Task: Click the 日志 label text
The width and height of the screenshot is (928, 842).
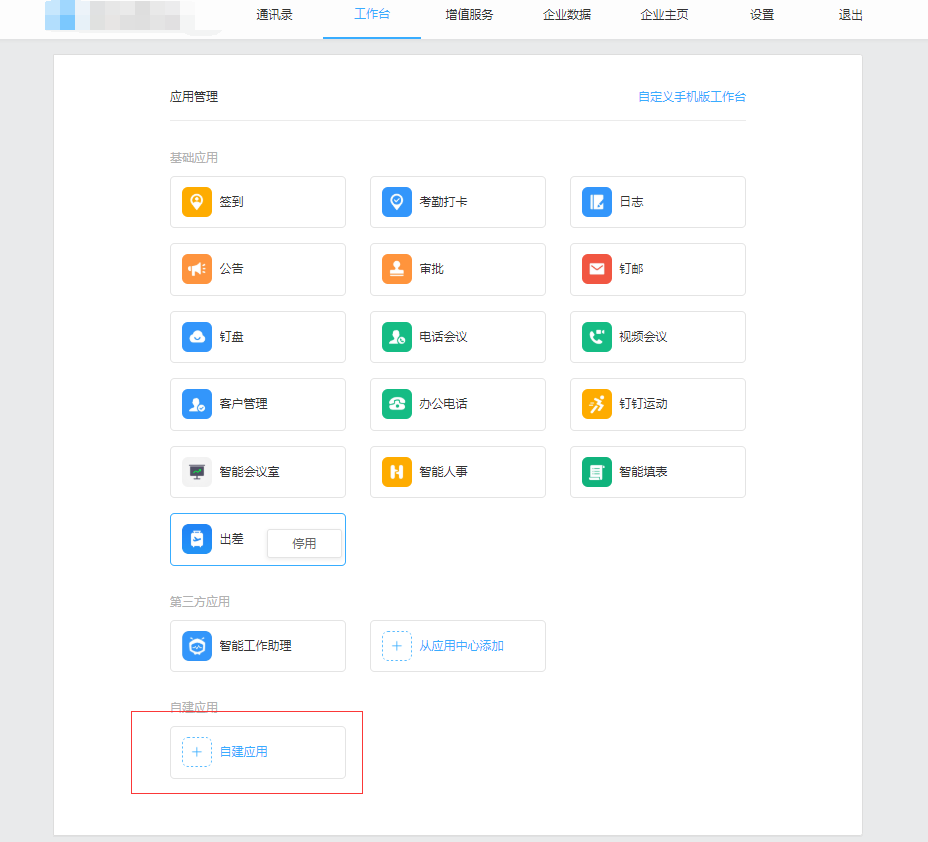Action: pos(631,202)
